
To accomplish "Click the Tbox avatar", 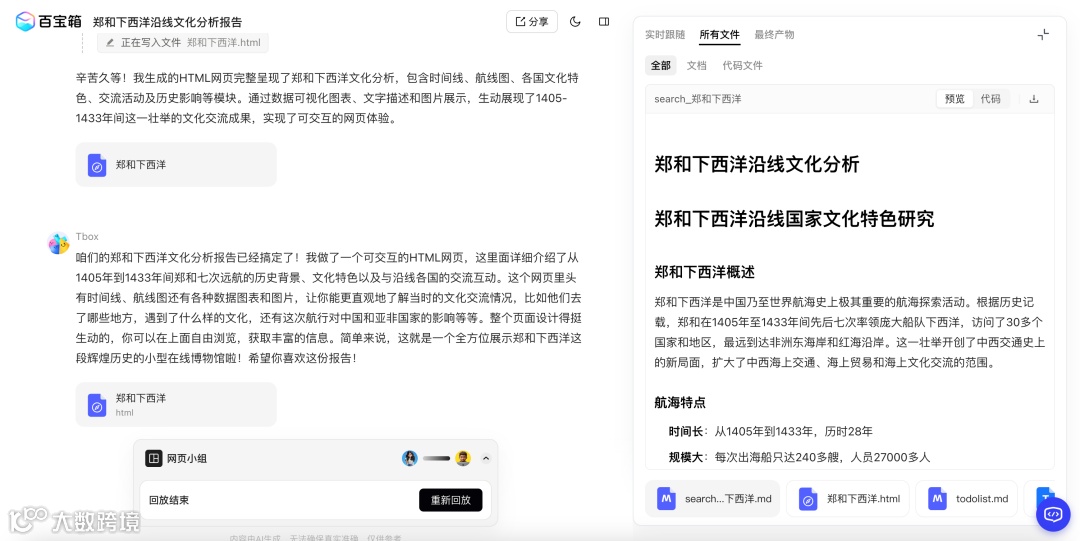I will (59, 243).
